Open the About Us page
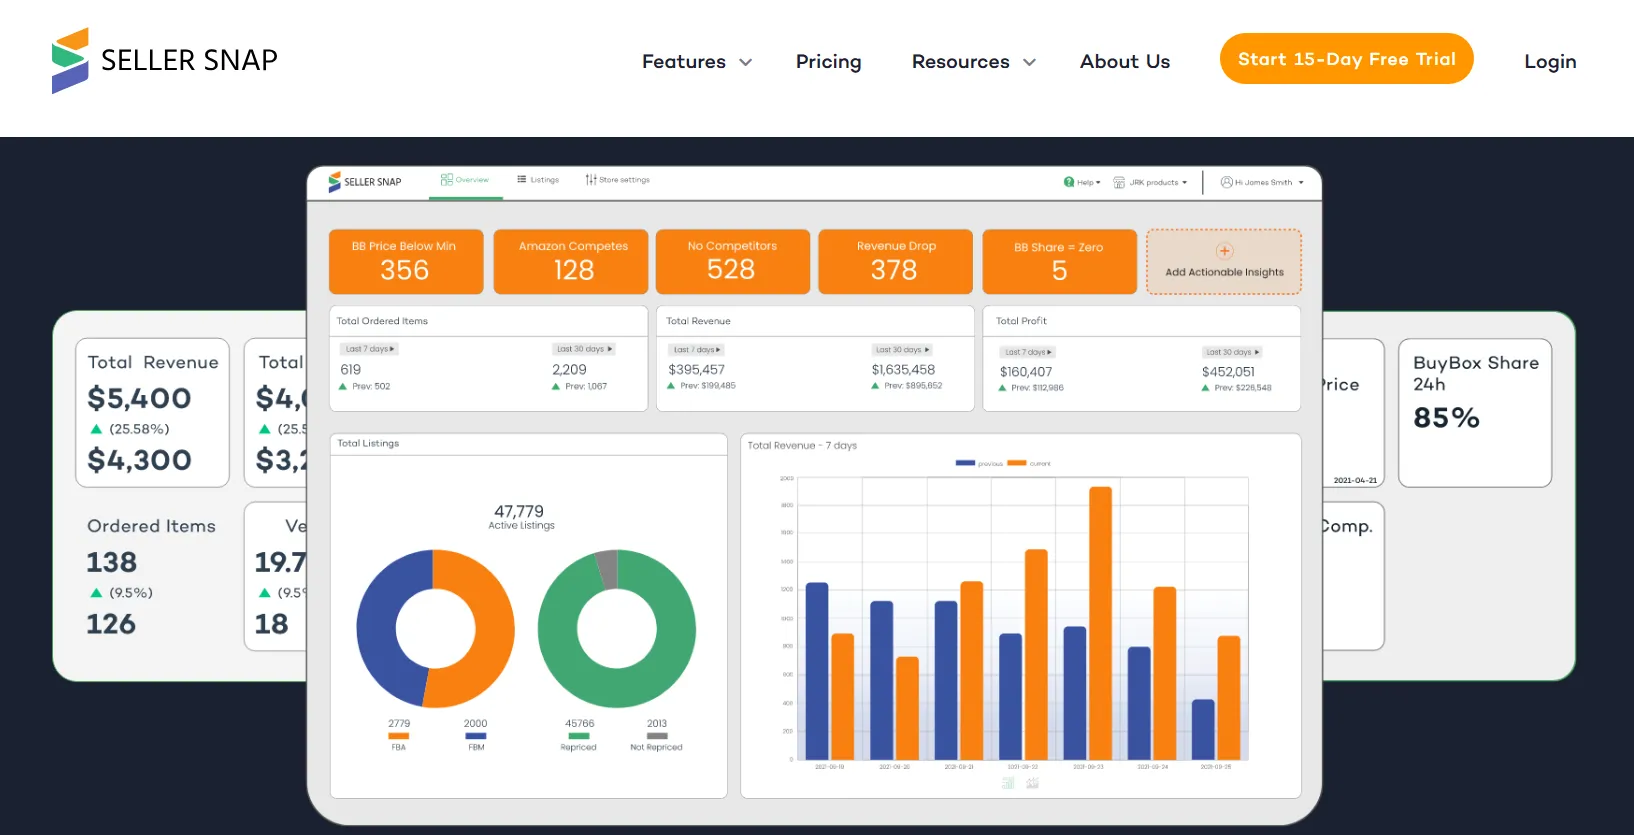The height and width of the screenshot is (835, 1634). [x=1125, y=61]
